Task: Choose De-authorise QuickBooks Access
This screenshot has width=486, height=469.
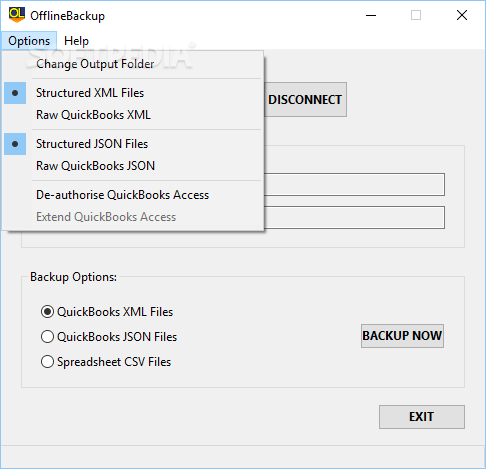Action: [x=133, y=195]
